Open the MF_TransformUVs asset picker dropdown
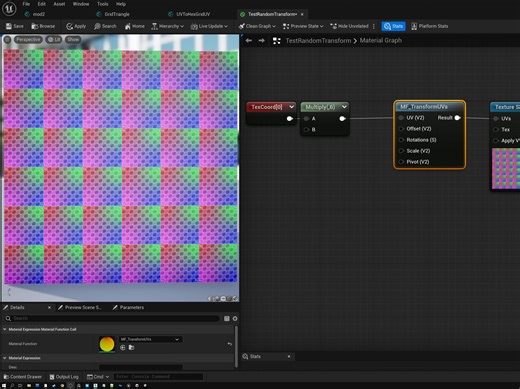Image resolution: width=520 pixels, height=389 pixels. pyautogui.click(x=150, y=339)
